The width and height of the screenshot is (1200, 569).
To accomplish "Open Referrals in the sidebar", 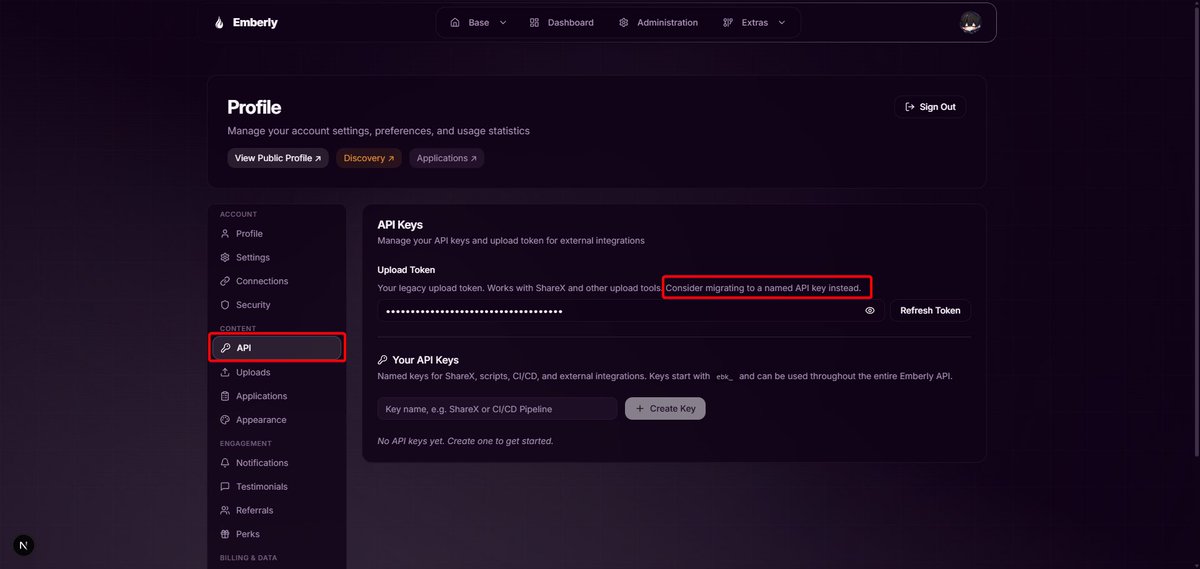I will (x=278, y=510).
